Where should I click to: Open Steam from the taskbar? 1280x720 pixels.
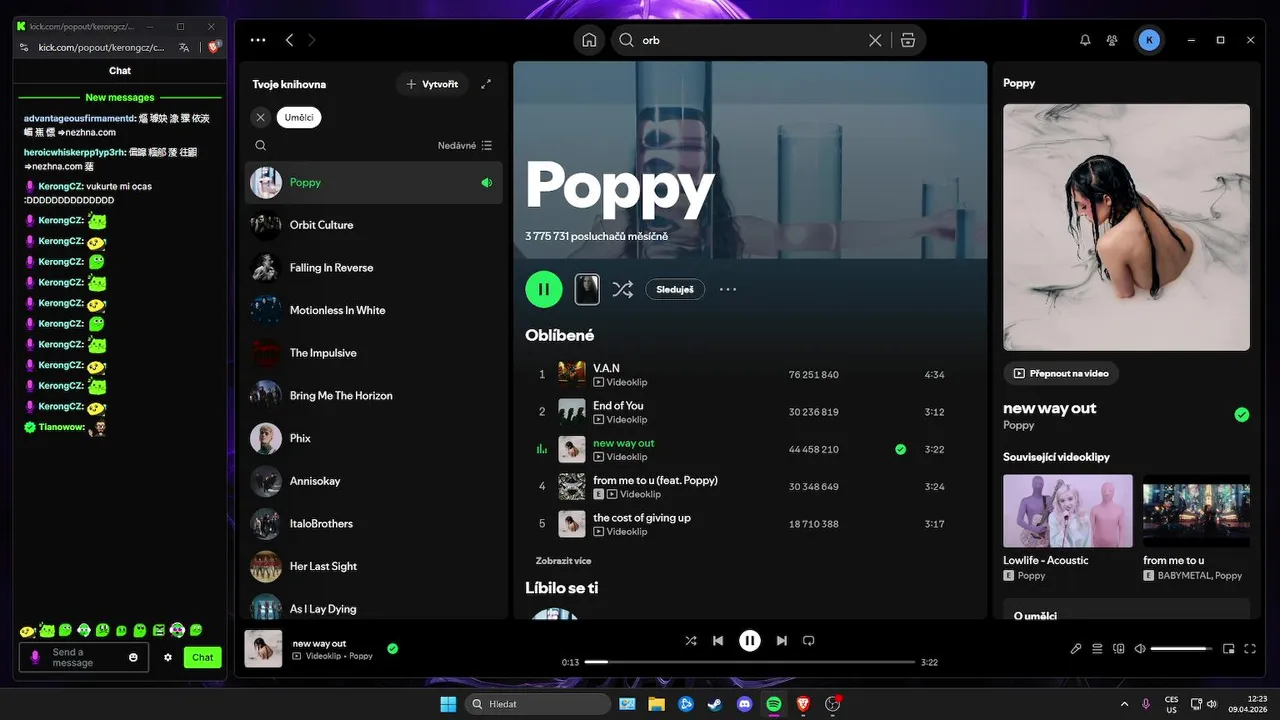(x=714, y=704)
